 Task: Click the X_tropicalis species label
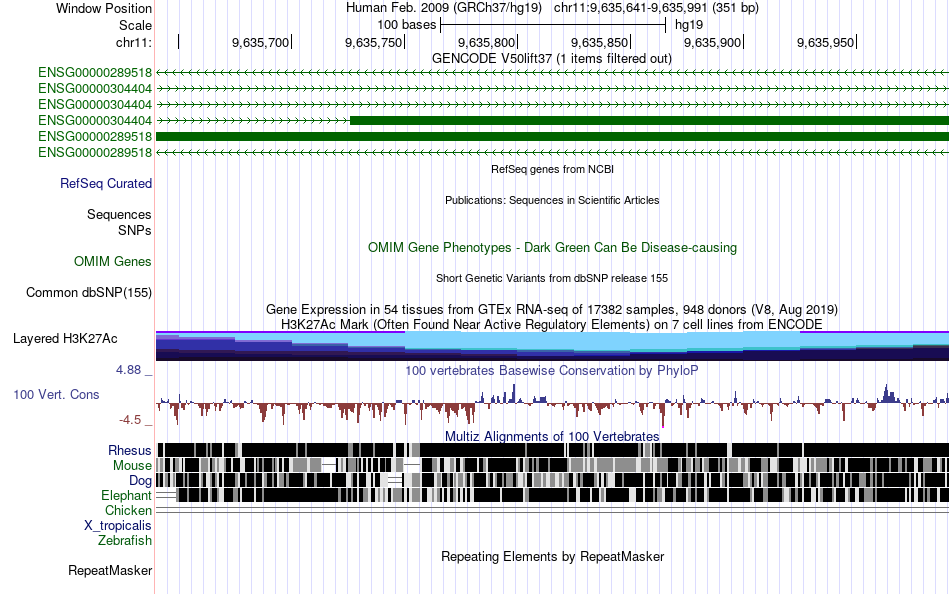(118, 526)
